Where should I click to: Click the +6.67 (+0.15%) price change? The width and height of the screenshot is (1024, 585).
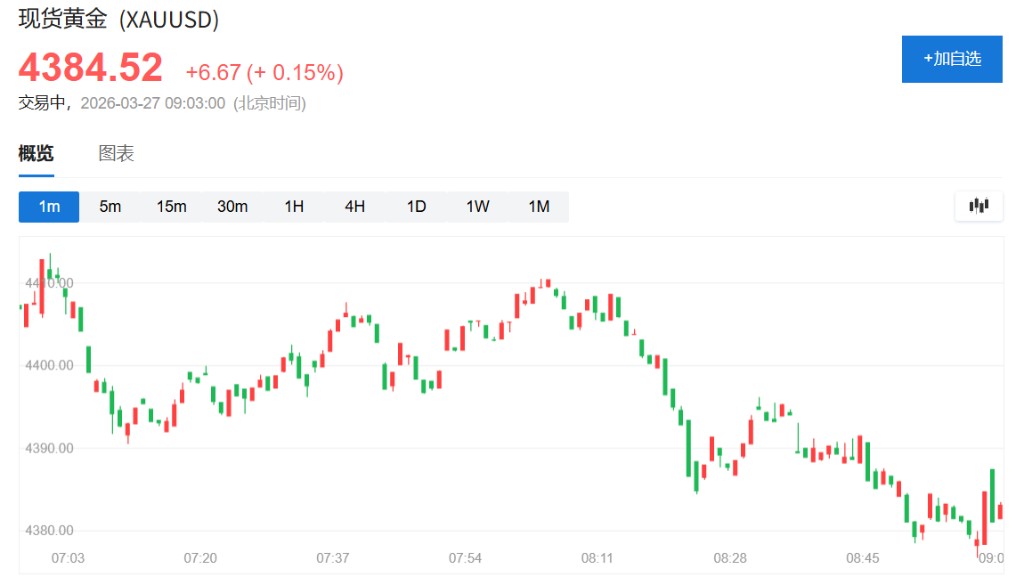point(265,72)
